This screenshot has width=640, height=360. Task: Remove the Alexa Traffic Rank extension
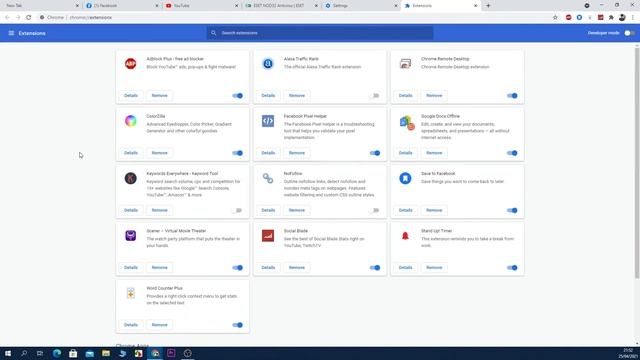297,96
